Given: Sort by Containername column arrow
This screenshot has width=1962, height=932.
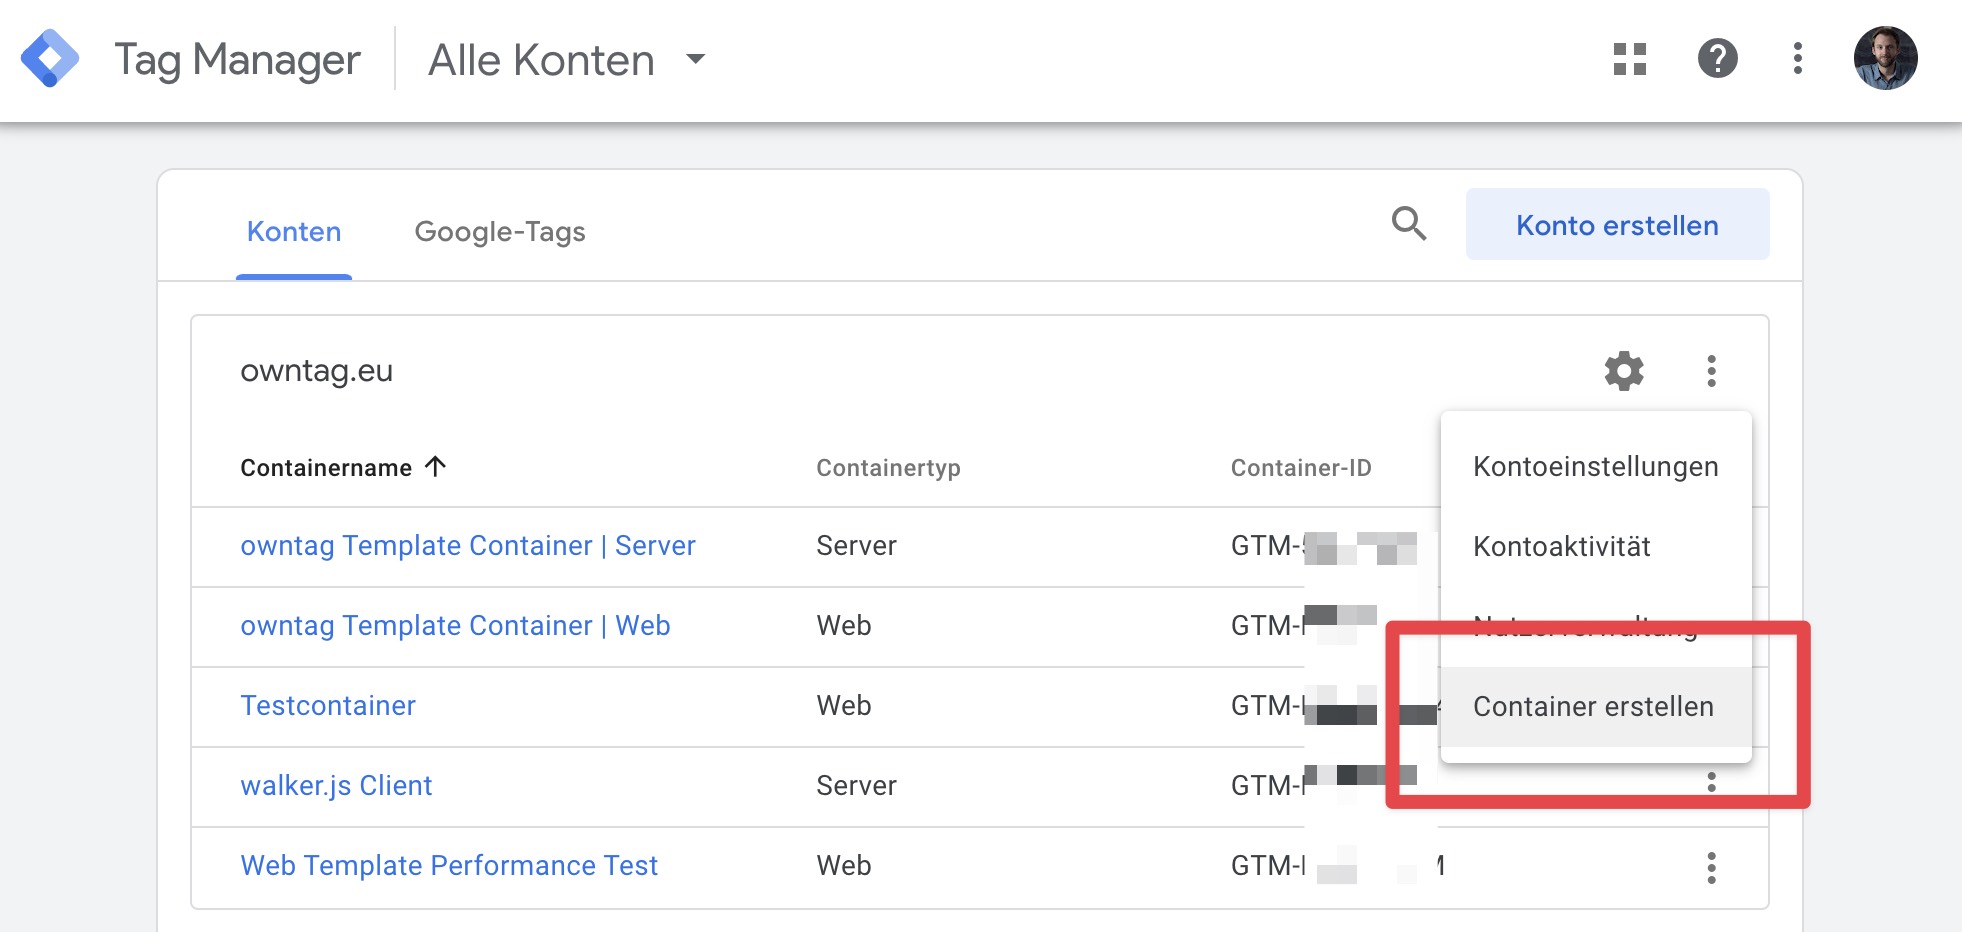Looking at the screenshot, I should coord(435,466).
